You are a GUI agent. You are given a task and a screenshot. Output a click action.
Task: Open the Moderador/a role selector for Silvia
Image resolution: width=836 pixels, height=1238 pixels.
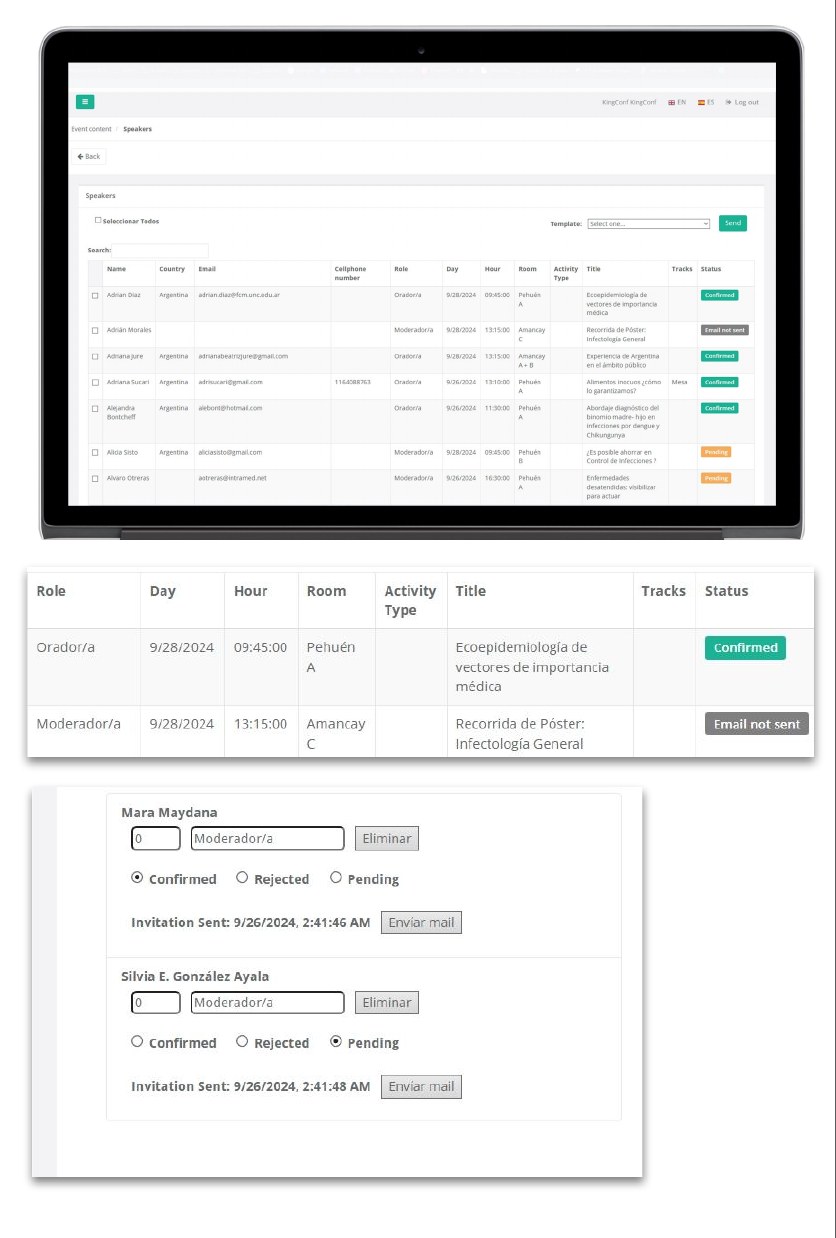tap(266, 1002)
